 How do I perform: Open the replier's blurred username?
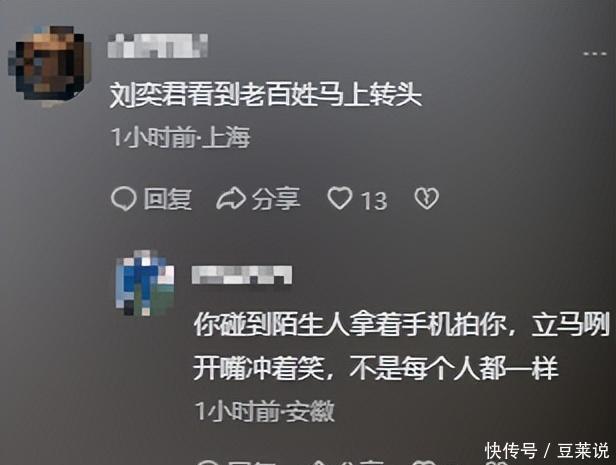point(242,275)
